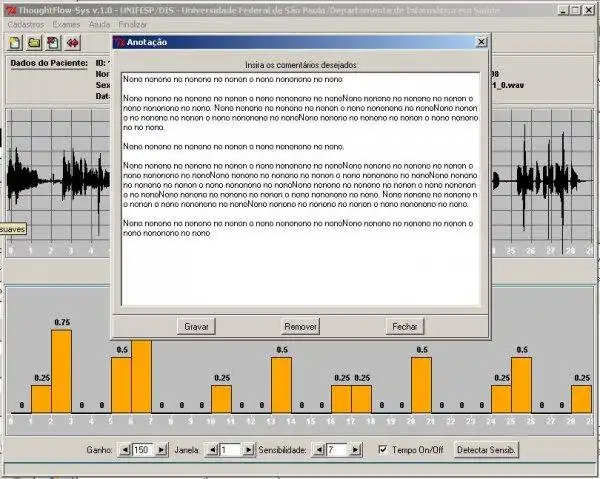
Task: Increase Janela with right arrow
Action: pos(249,450)
